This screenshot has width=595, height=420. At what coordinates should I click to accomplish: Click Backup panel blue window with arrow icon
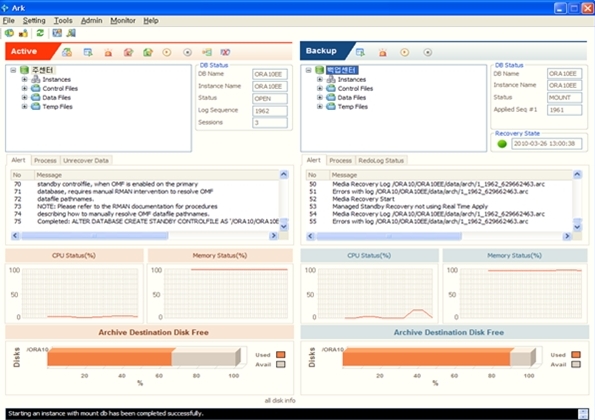coord(360,52)
